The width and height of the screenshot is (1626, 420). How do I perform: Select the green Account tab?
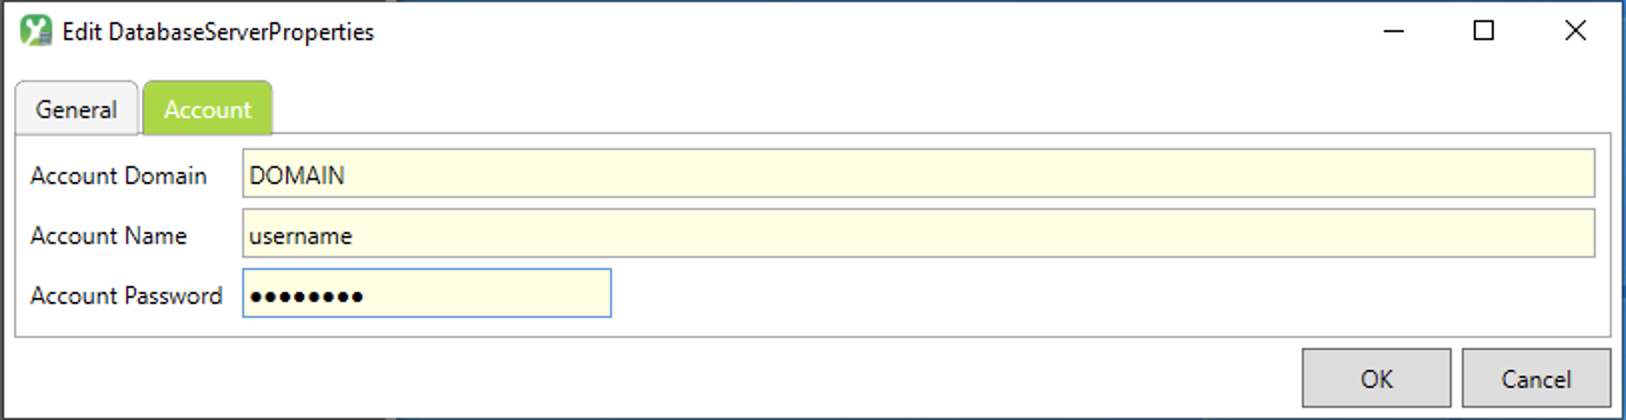coord(207,109)
